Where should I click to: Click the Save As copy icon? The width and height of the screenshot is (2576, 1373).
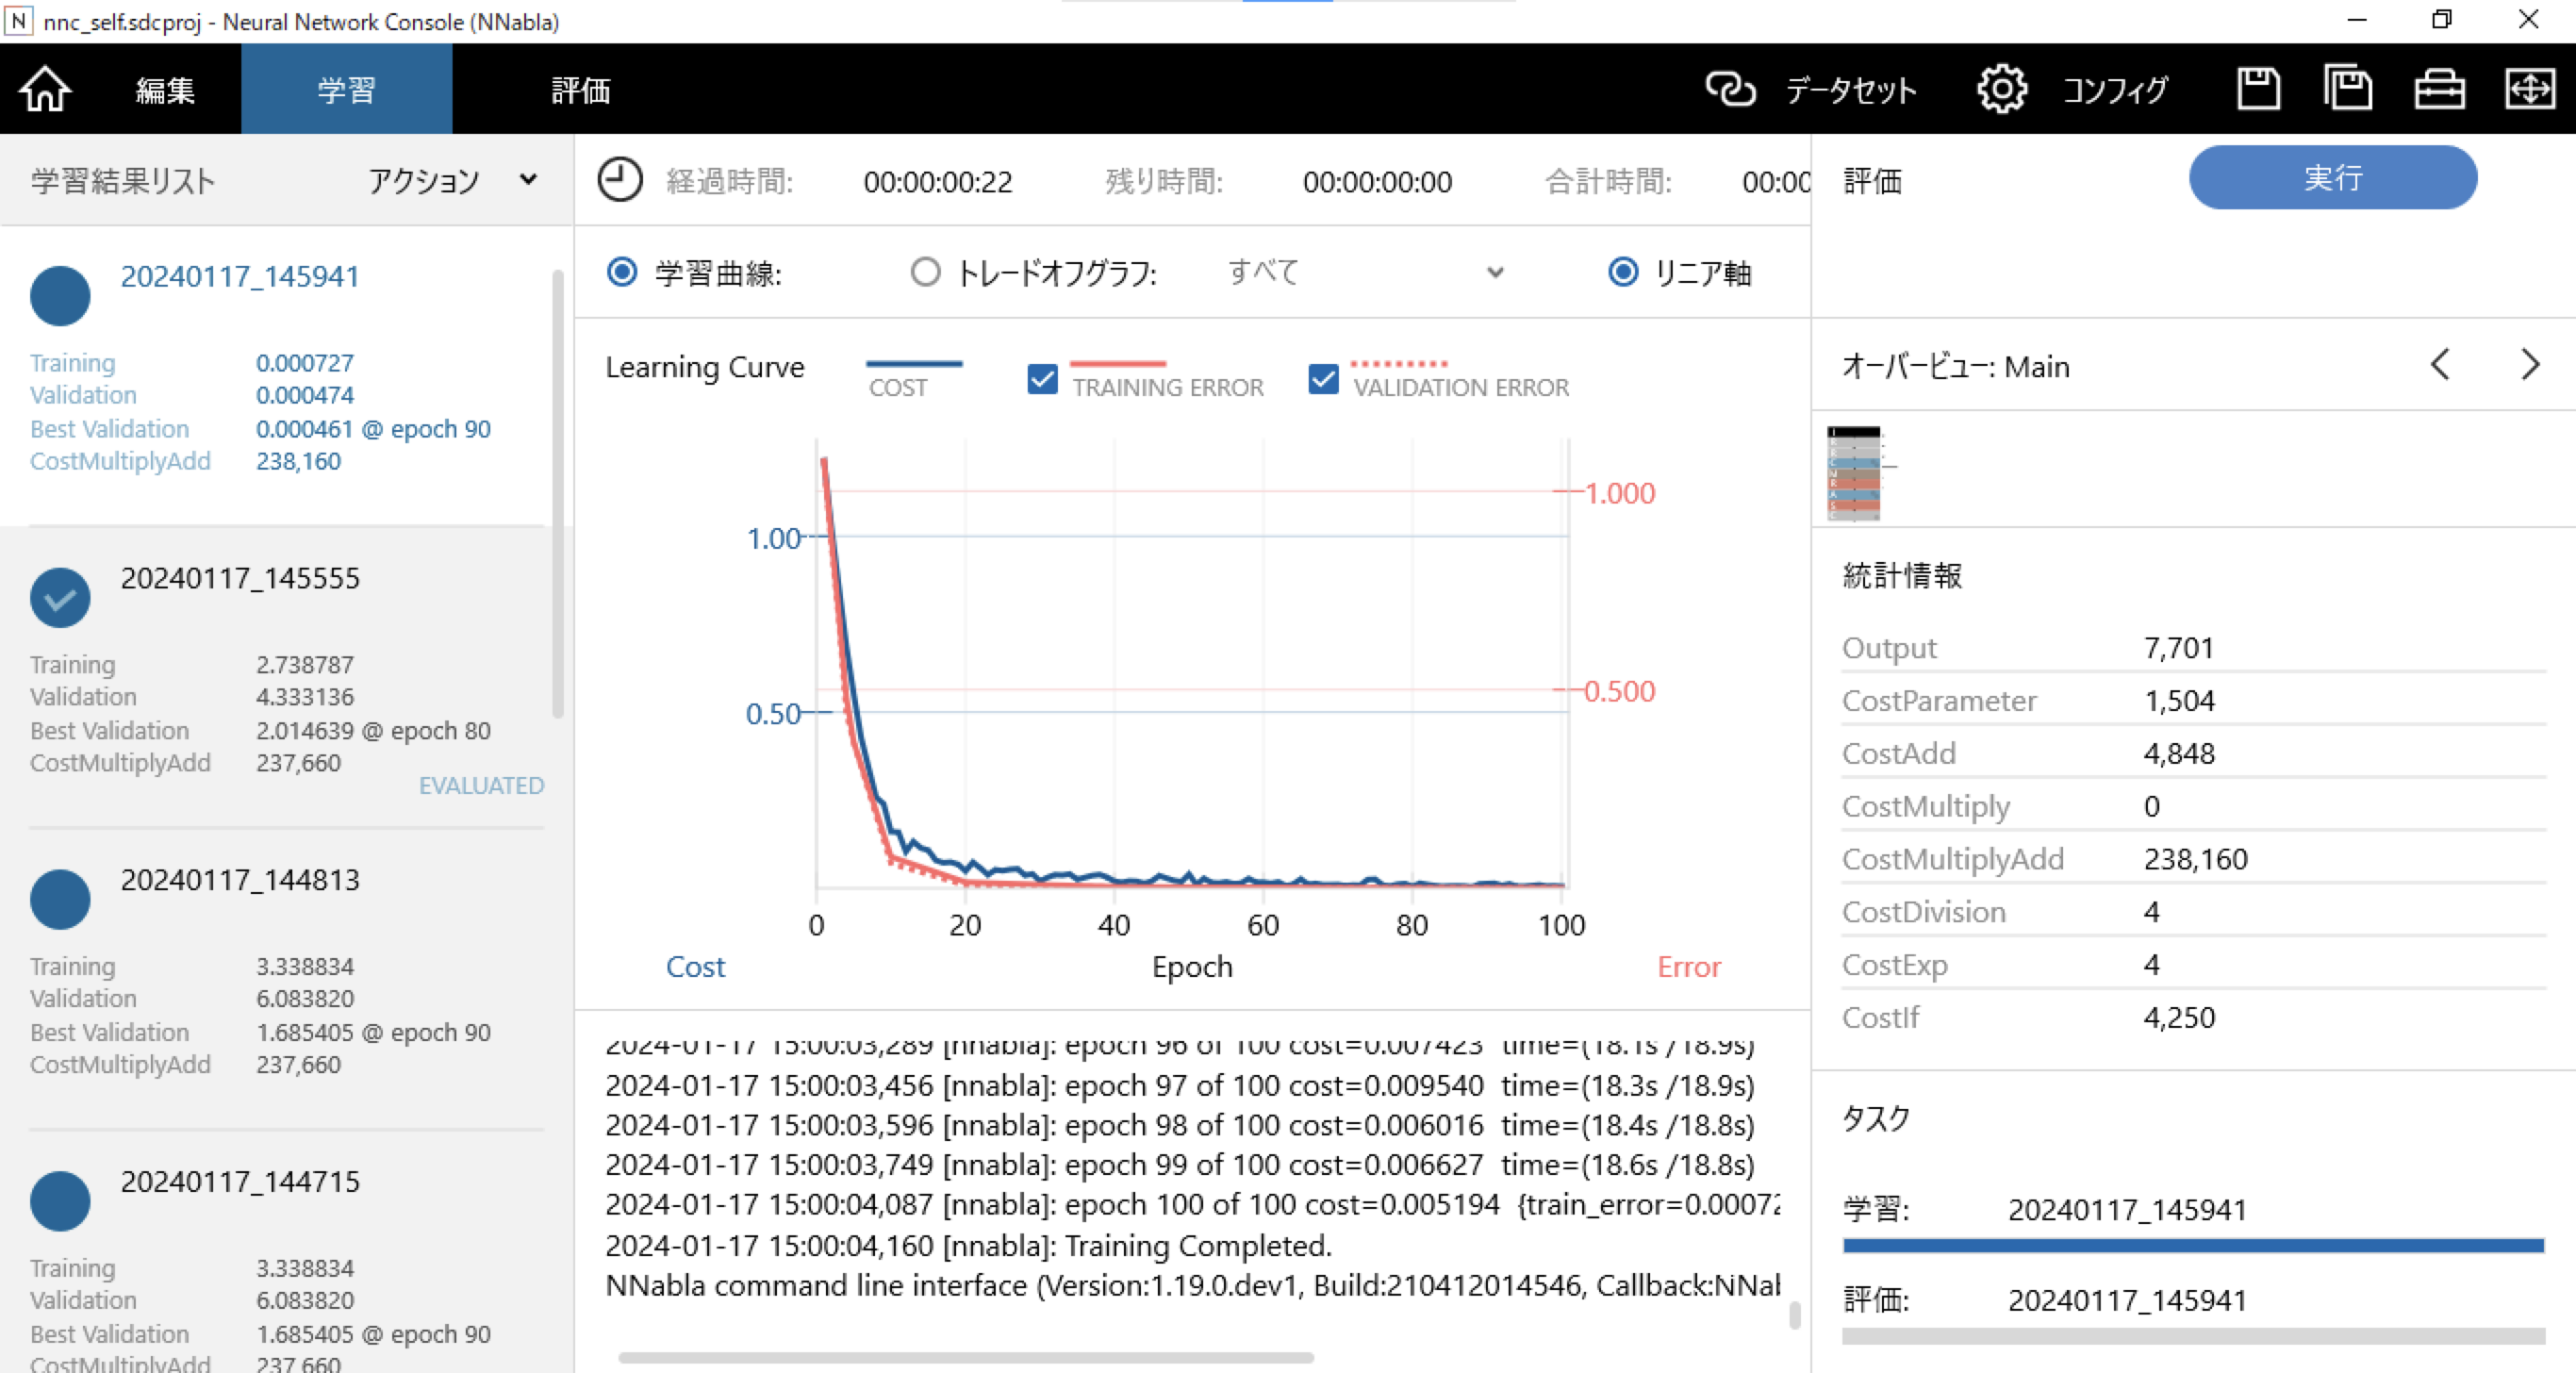coord(2347,90)
